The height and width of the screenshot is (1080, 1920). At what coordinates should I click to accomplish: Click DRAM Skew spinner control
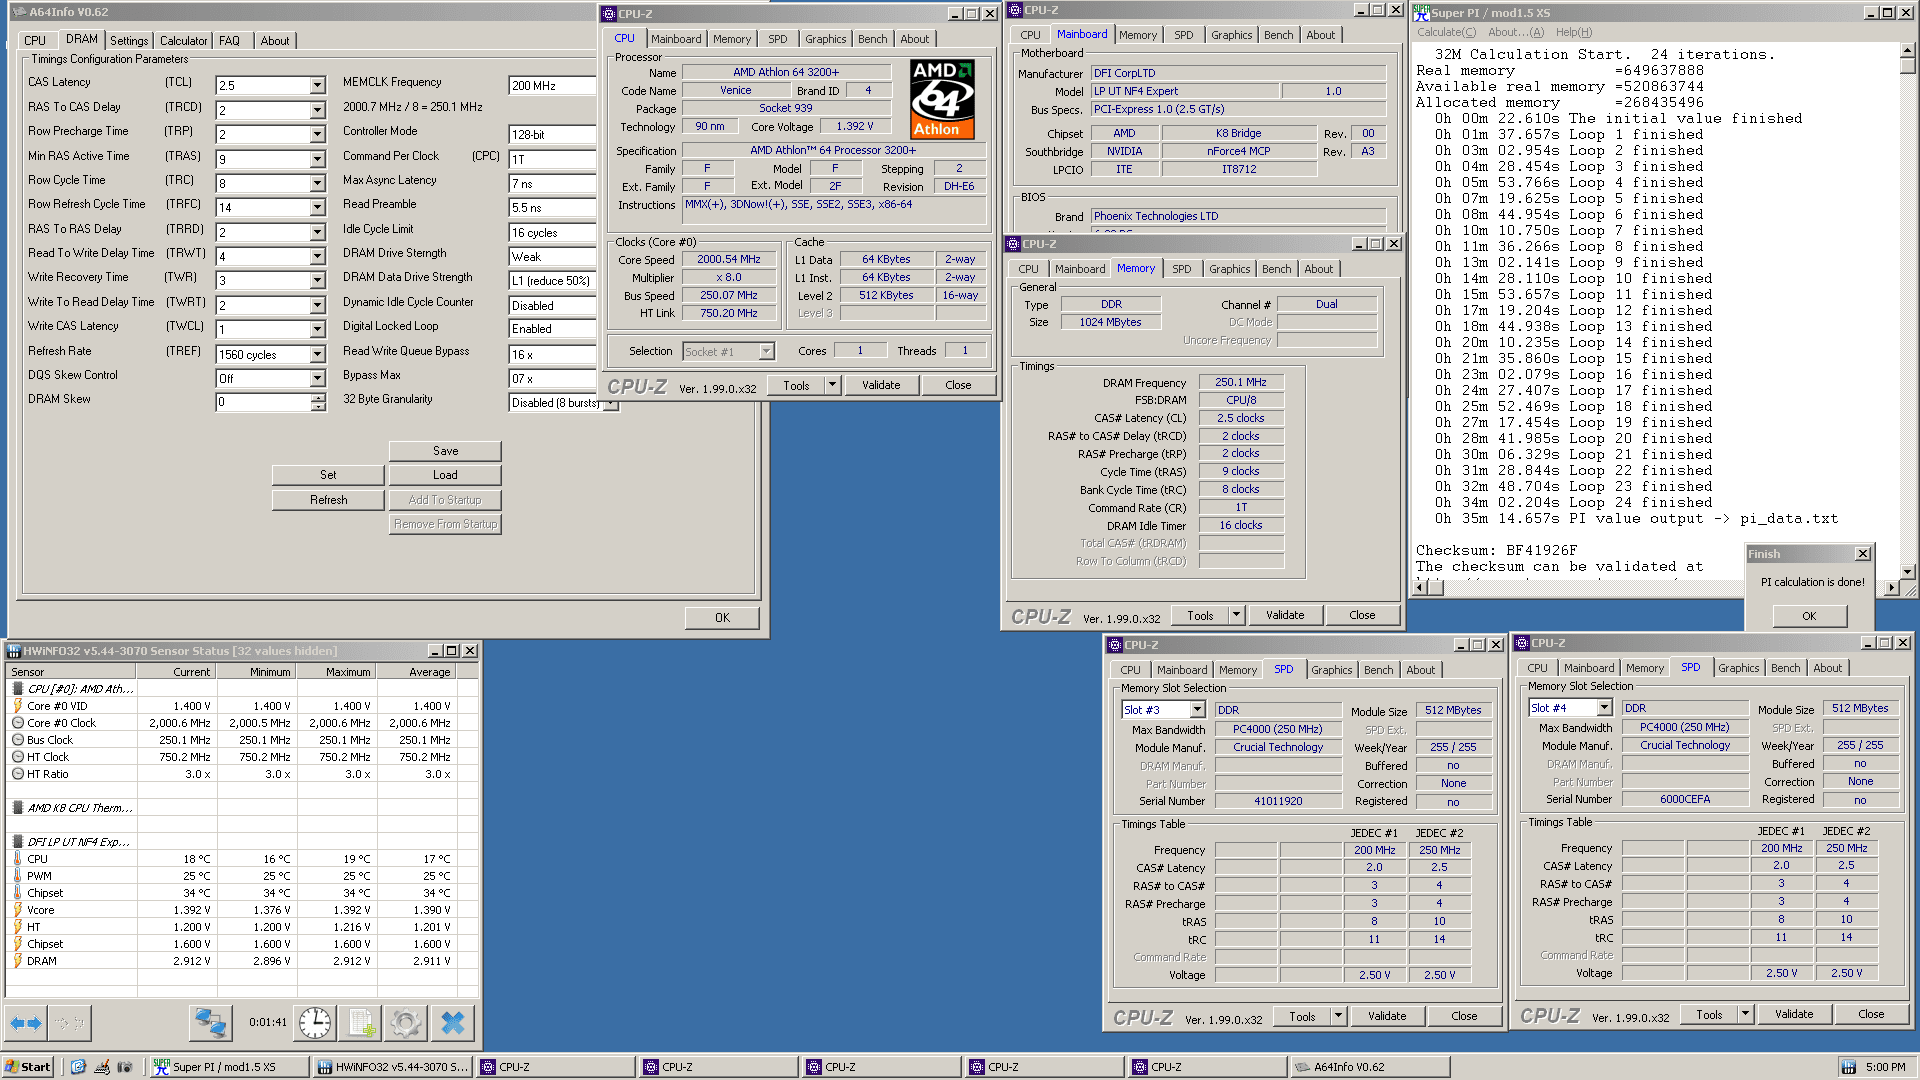318,403
